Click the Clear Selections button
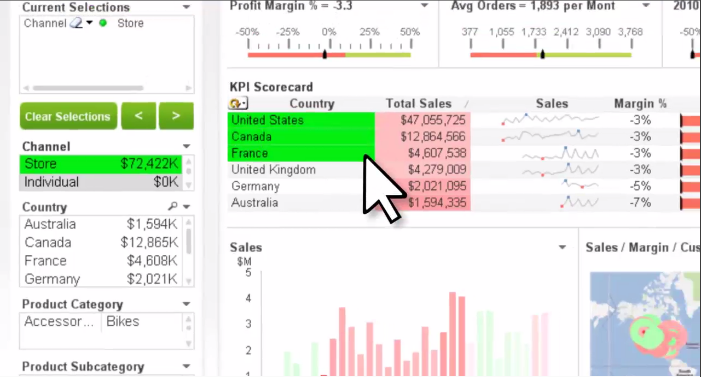Viewport: 701px width, 377px height. pyautogui.click(x=68, y=116)
